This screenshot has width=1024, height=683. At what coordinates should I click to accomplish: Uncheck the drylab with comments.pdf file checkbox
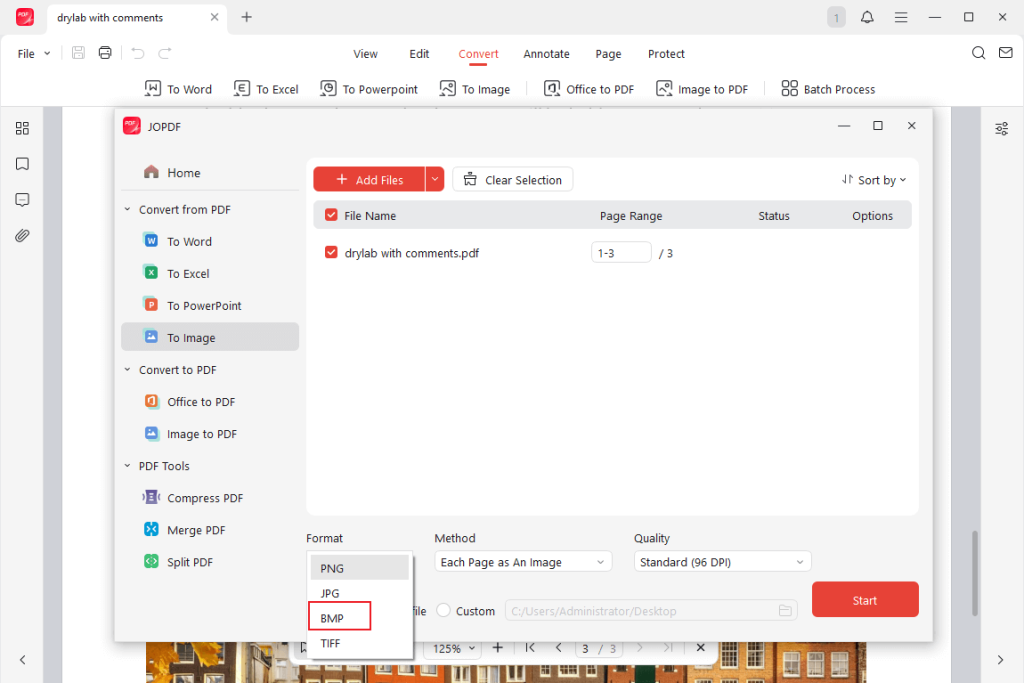point(331,252)
